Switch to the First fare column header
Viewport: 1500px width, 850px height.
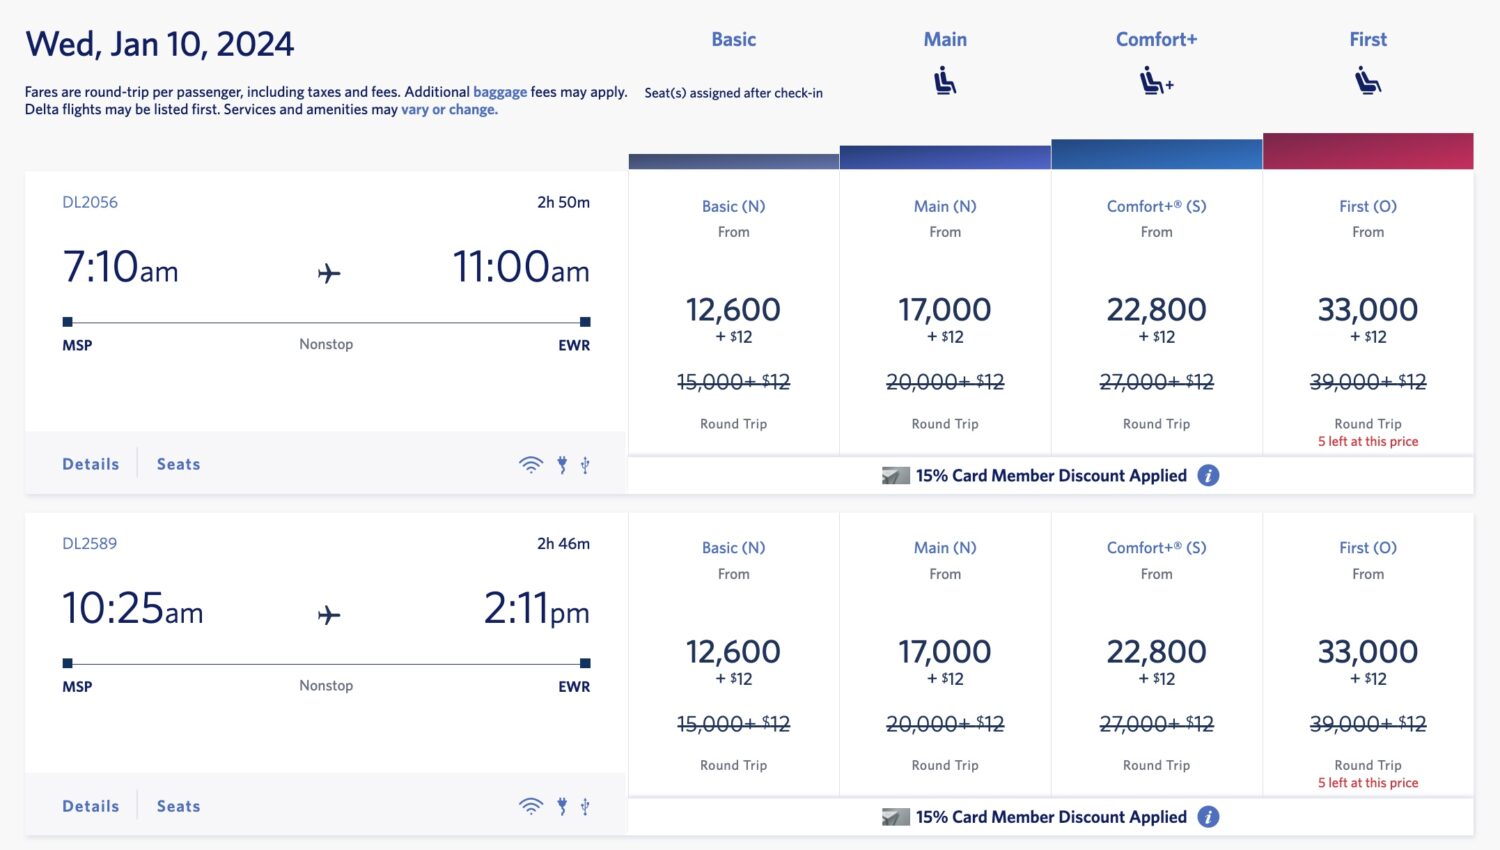point(1367,39)
